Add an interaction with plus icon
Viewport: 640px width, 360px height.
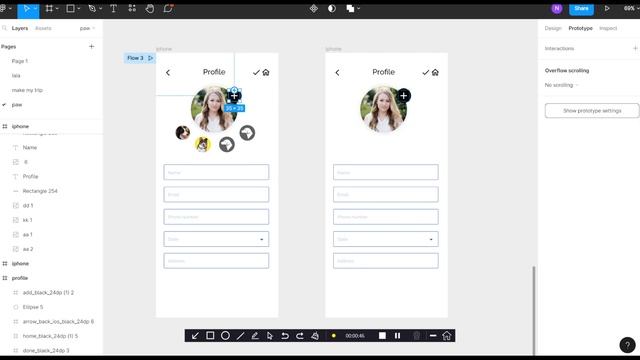click(635, 49)
